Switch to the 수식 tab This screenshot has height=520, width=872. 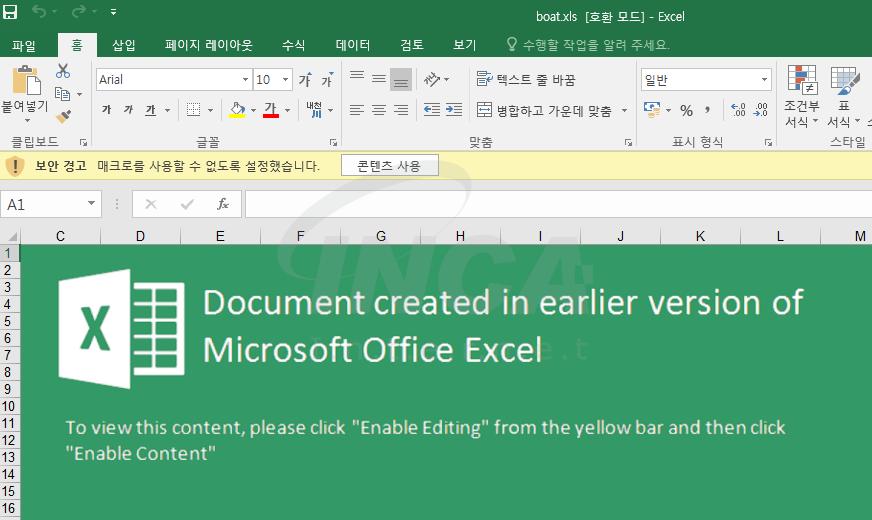point(293,45)
